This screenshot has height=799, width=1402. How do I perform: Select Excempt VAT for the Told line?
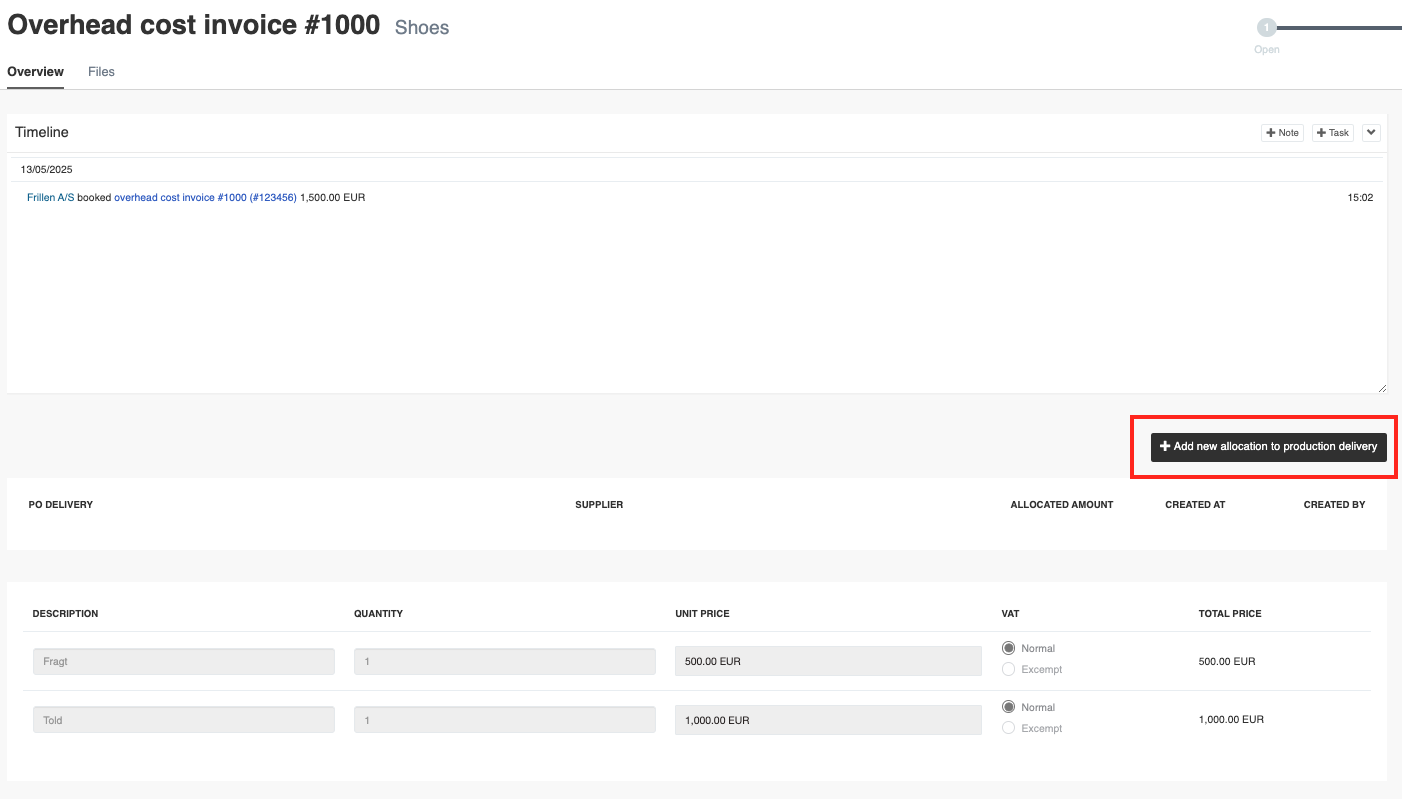(x=1008, y=729)
